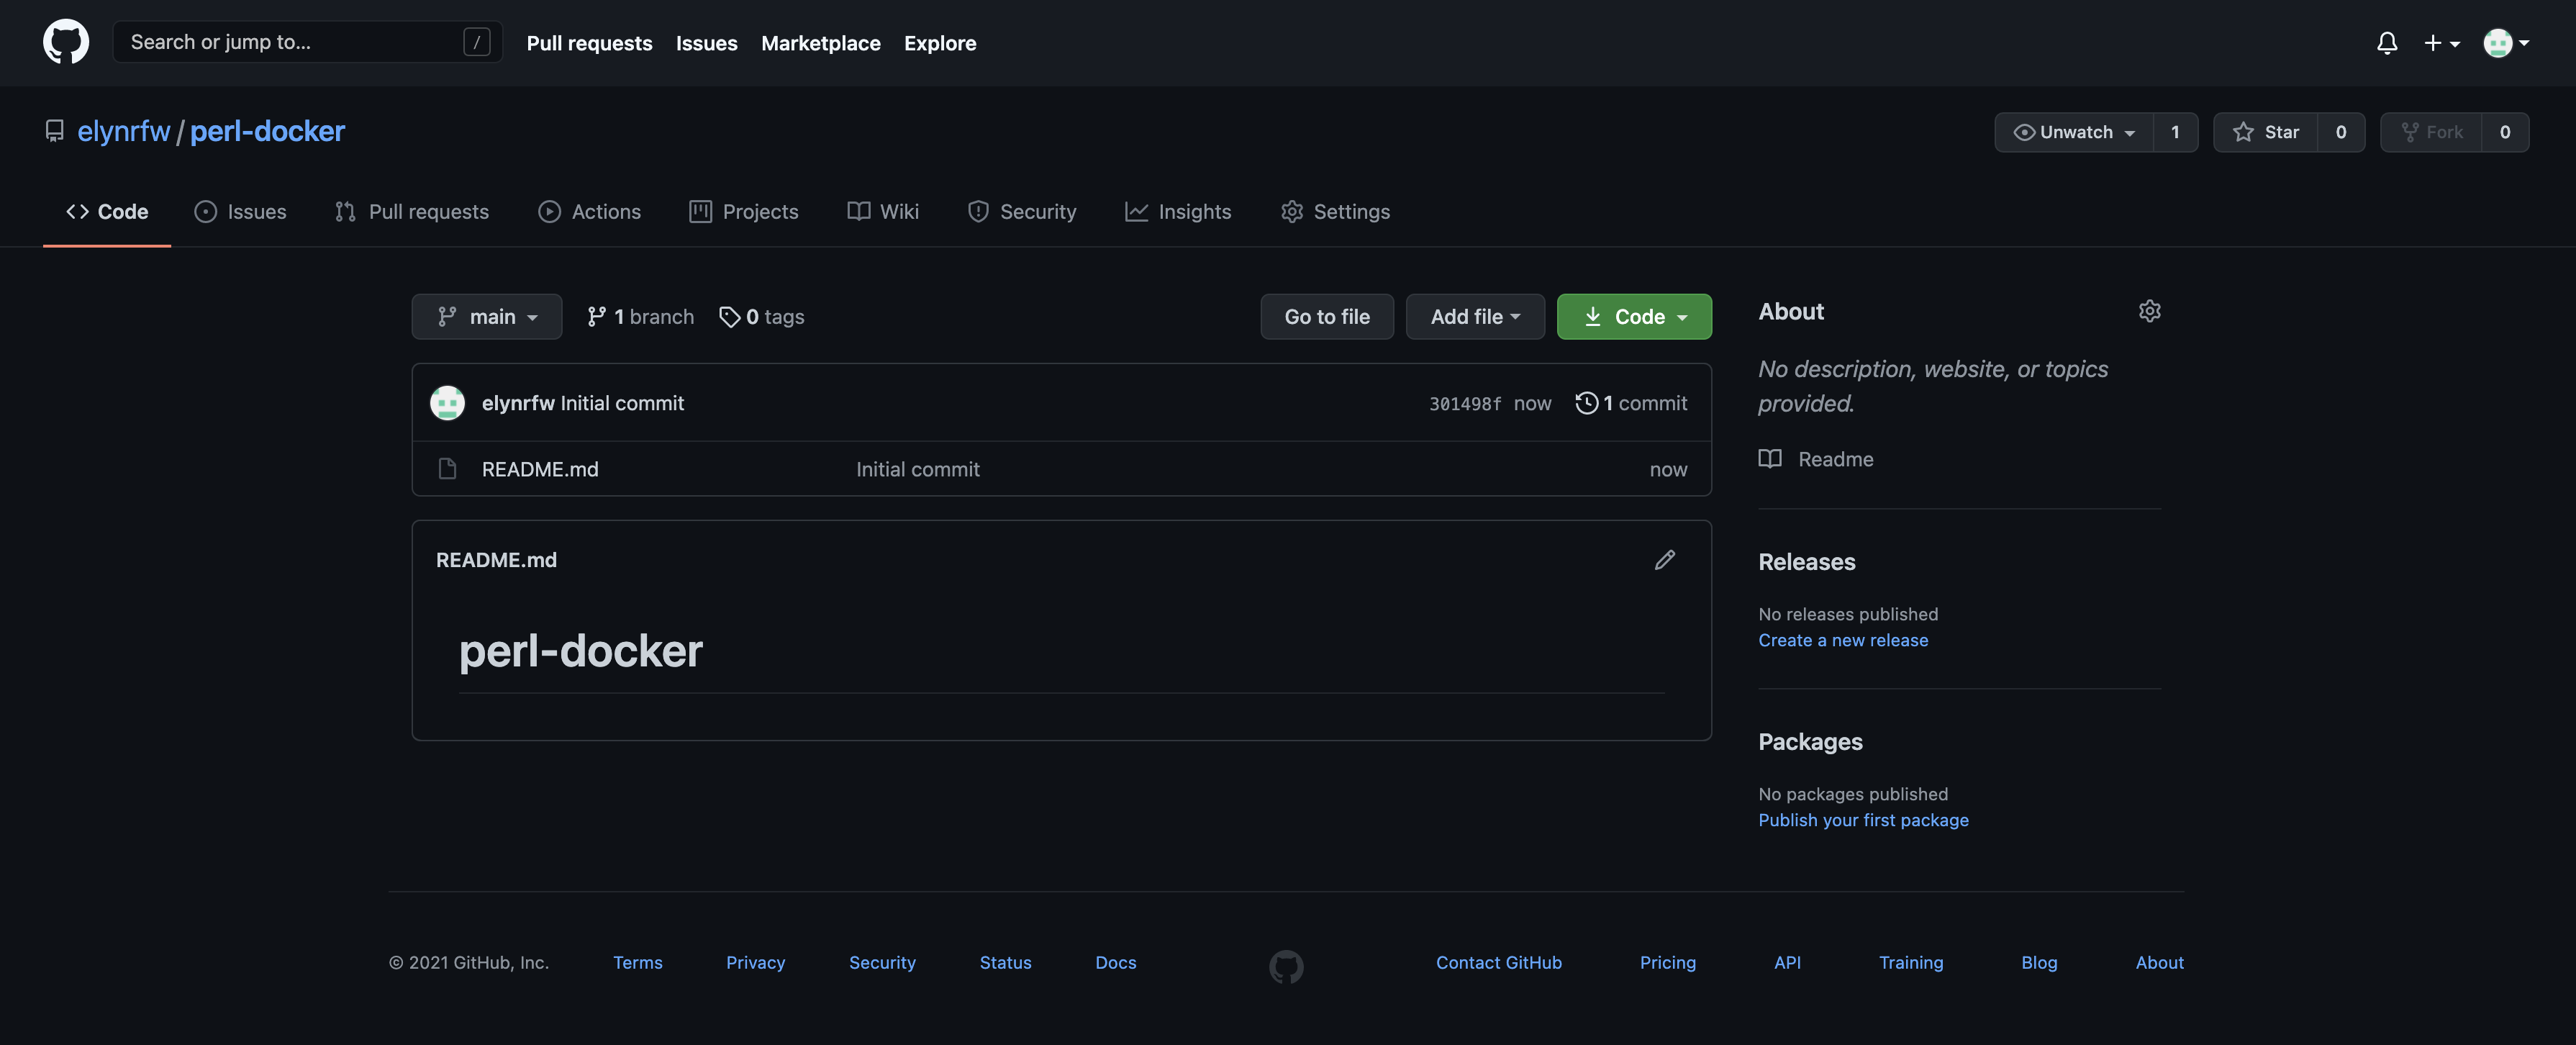View the 1 branch link
The height and width of the screenshot is (1045, 2576).
point(640,316)
